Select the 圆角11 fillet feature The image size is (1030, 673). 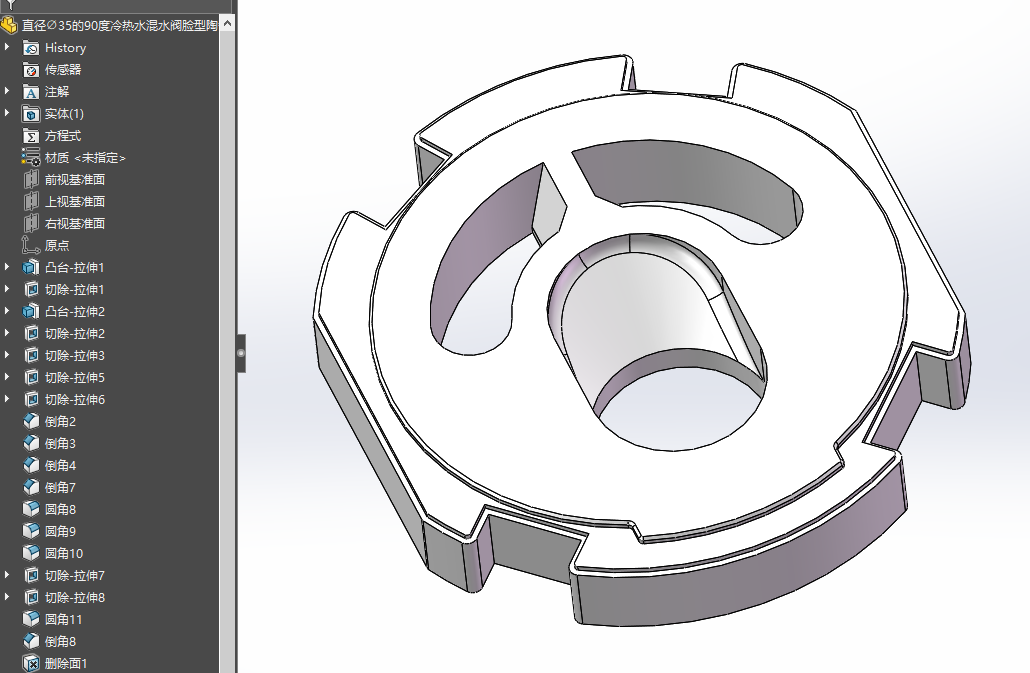point(64,619)
